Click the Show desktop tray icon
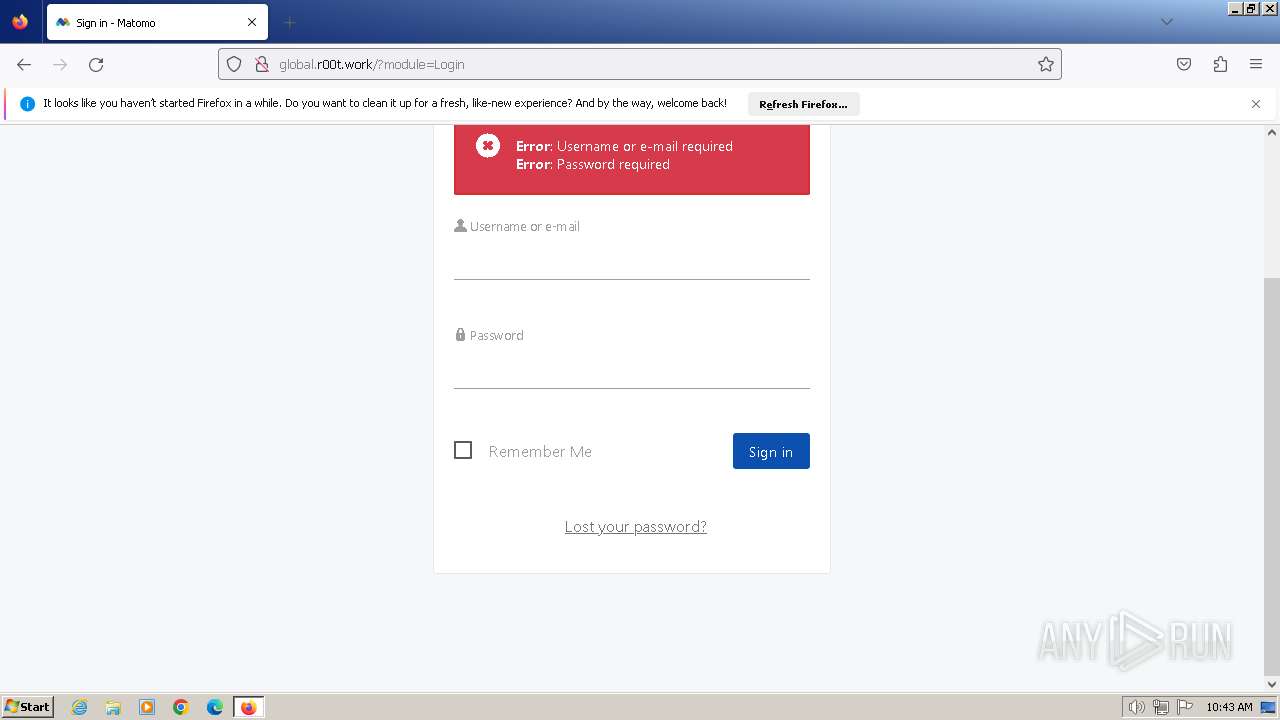 point(1268,707)
